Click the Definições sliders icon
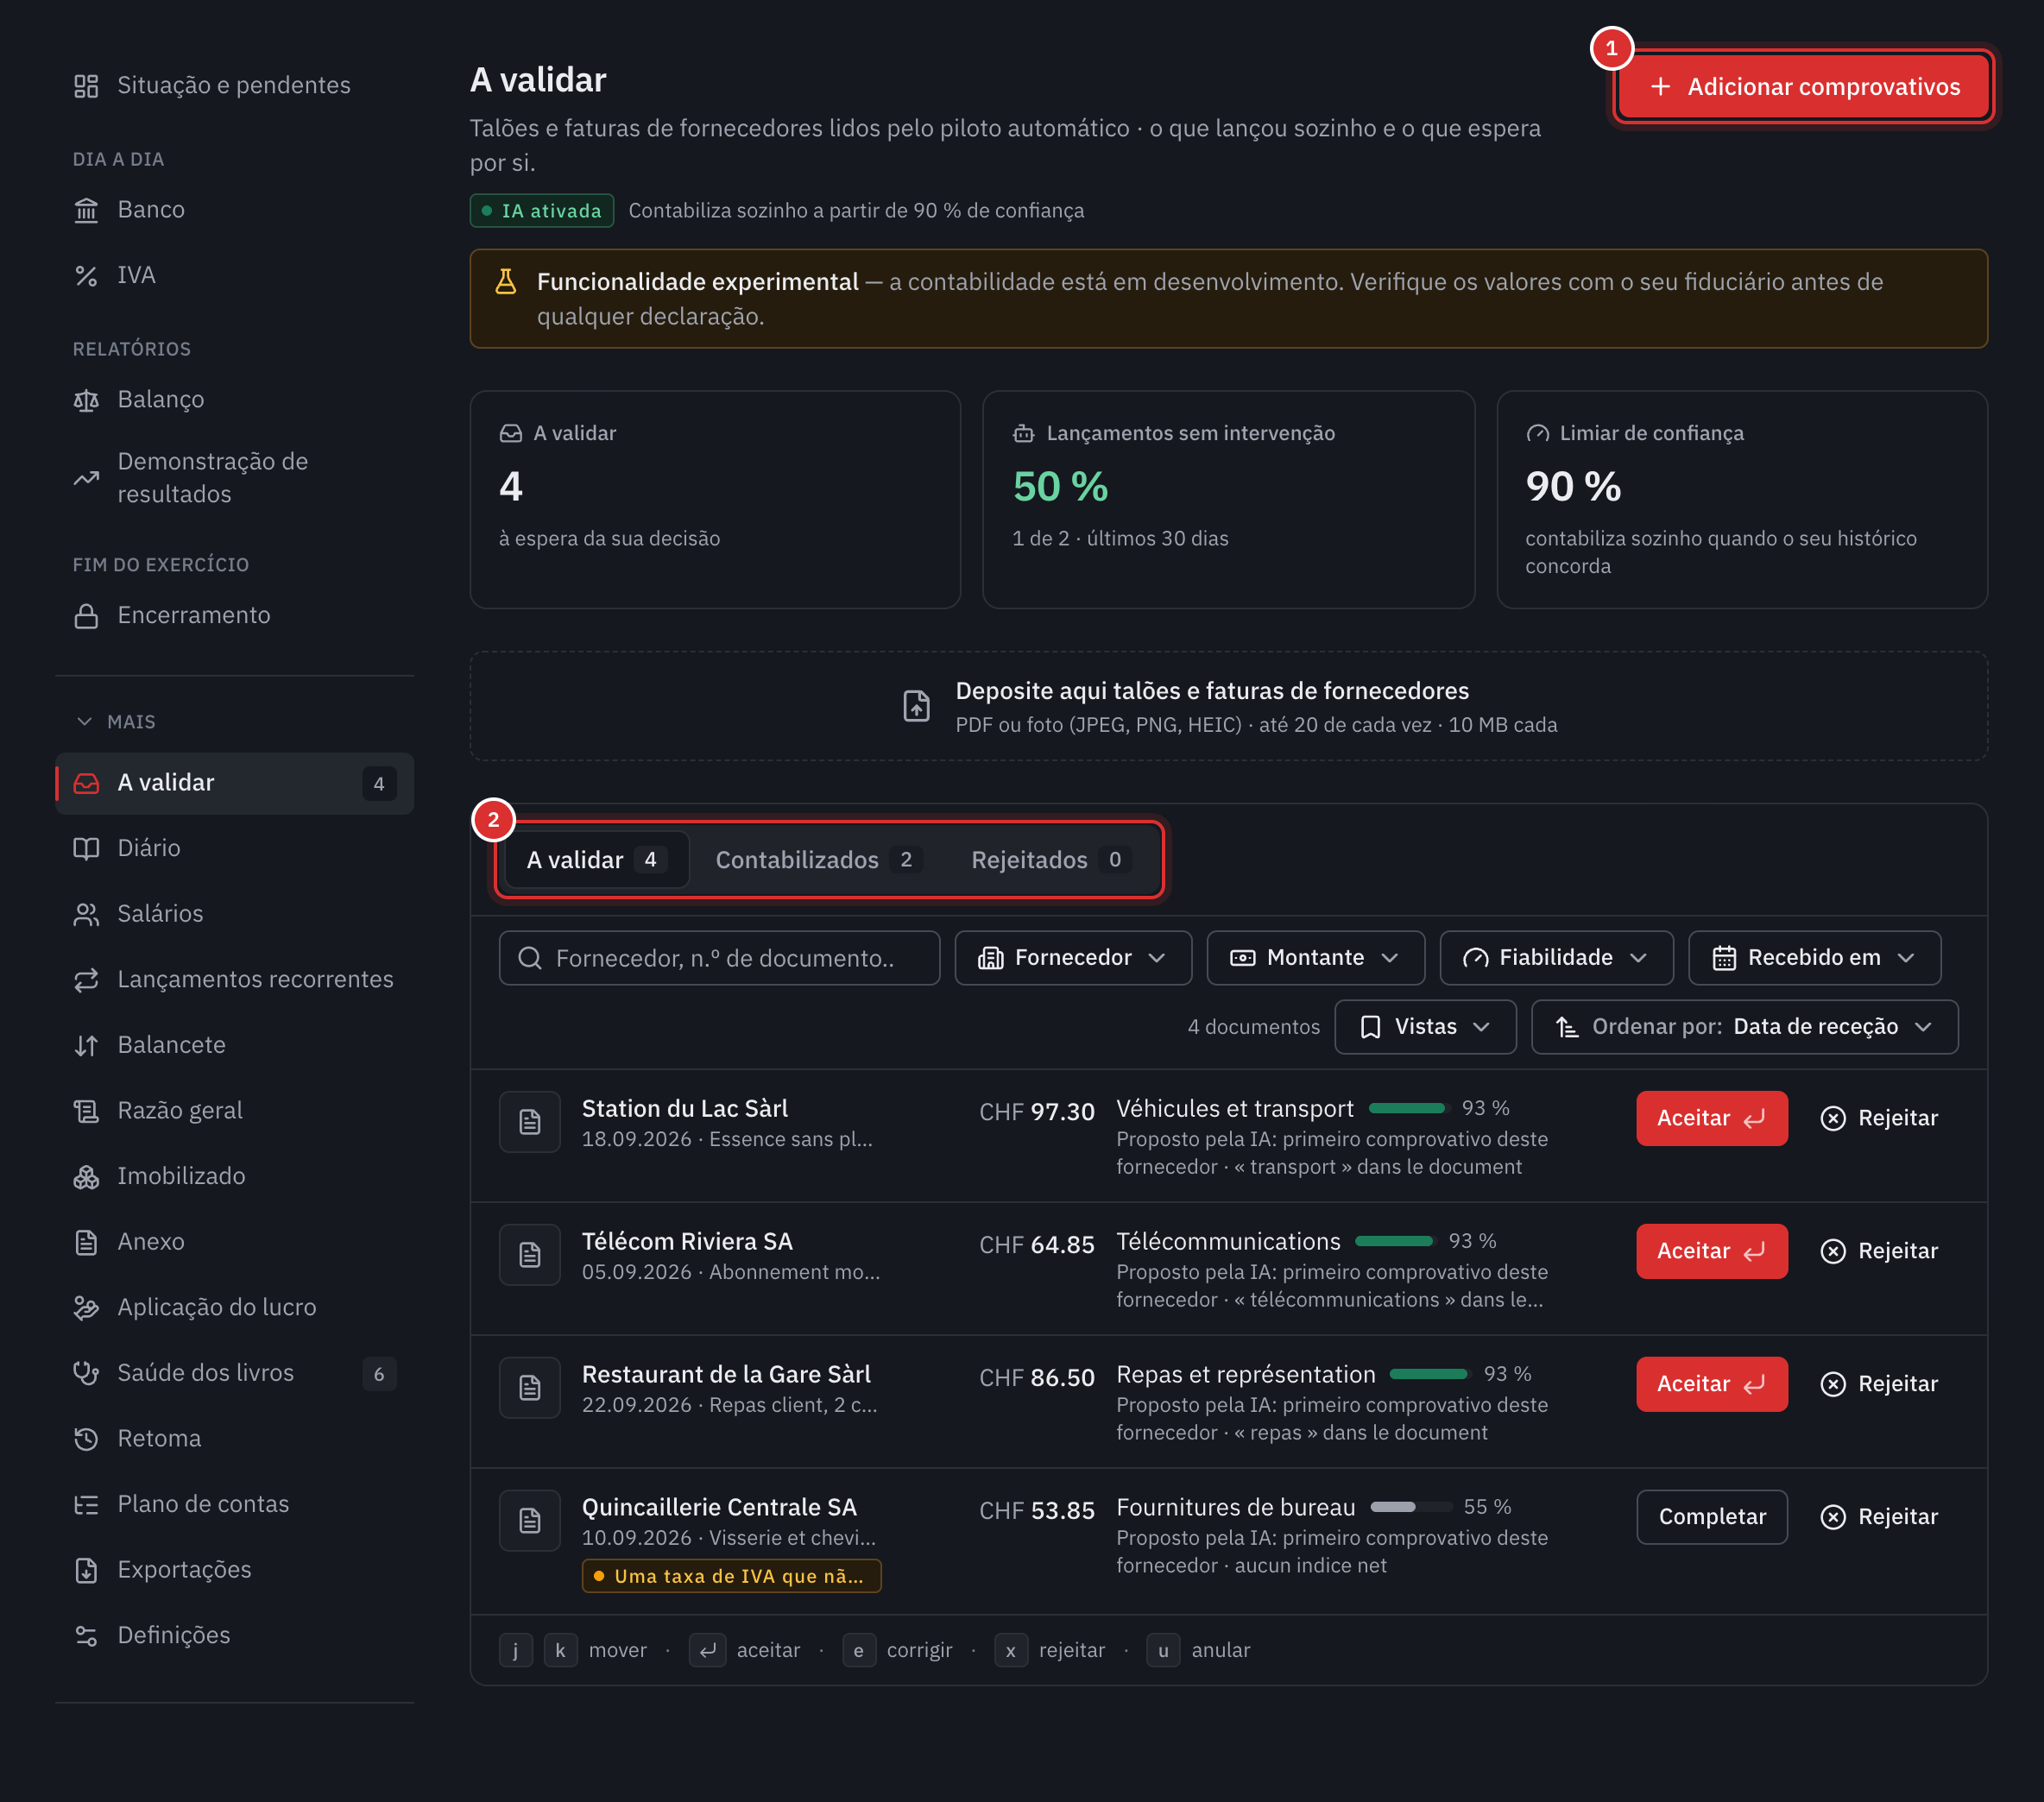The height and width of the screenshot is (1802, 2044). (x=86, y=1636)
